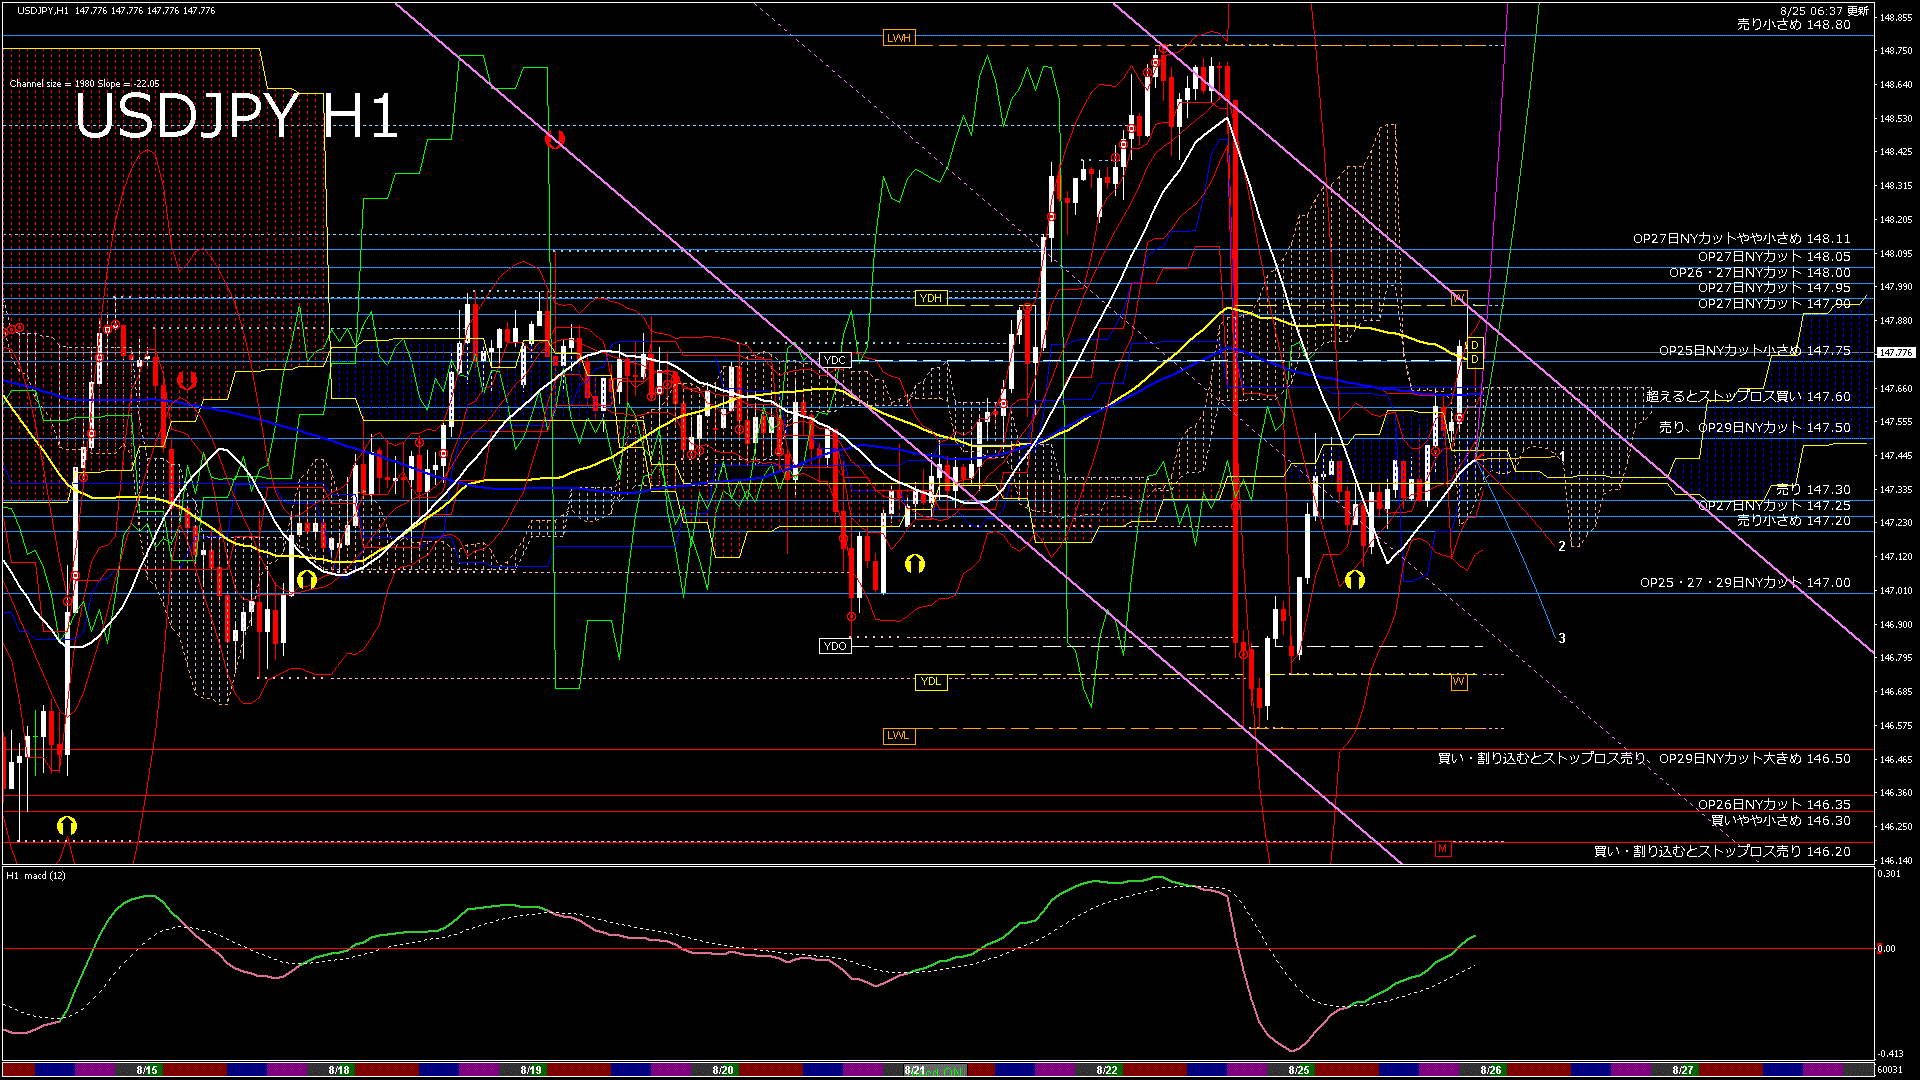Viewport: 1920px width, 1080px height.
Task: Click the 売り、OP29日NYカット 147.50 label
Action: [x=1755, y=427]
